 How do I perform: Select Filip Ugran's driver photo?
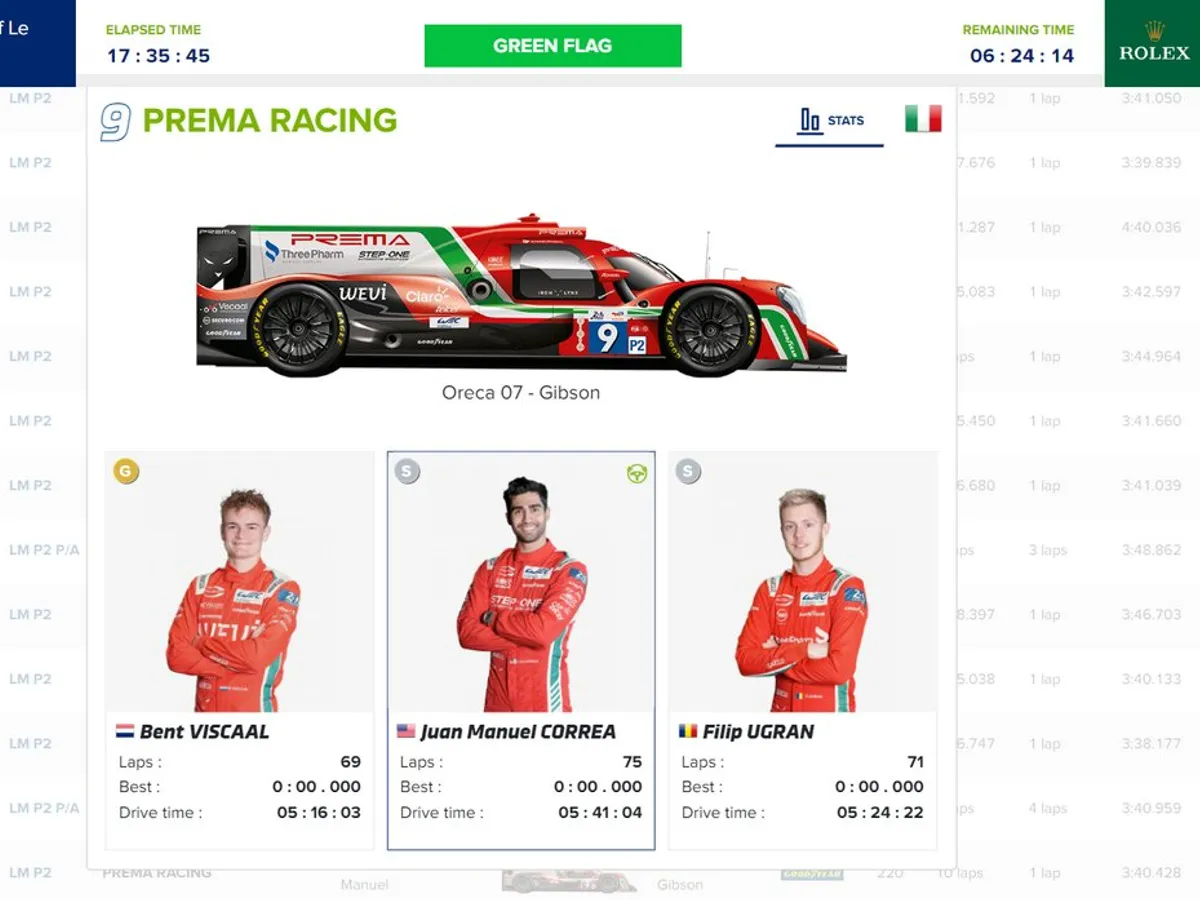pyautogui.click(x=802, y=582)
